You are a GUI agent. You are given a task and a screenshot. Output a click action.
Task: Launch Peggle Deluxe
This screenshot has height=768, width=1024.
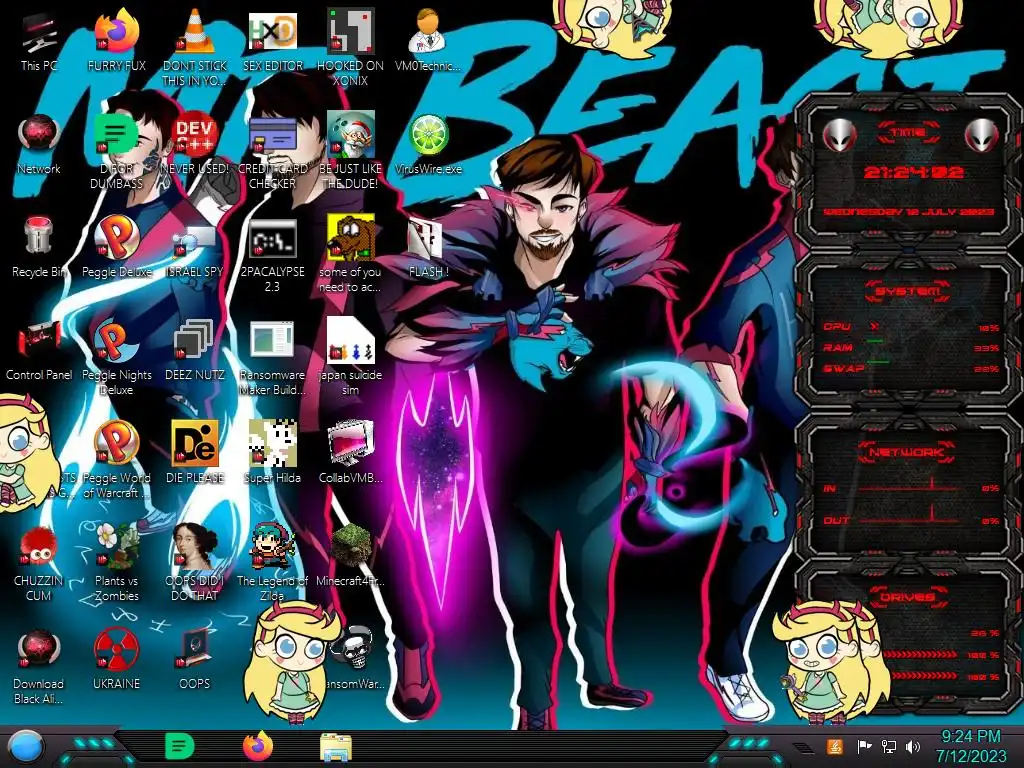coord(117,245)
